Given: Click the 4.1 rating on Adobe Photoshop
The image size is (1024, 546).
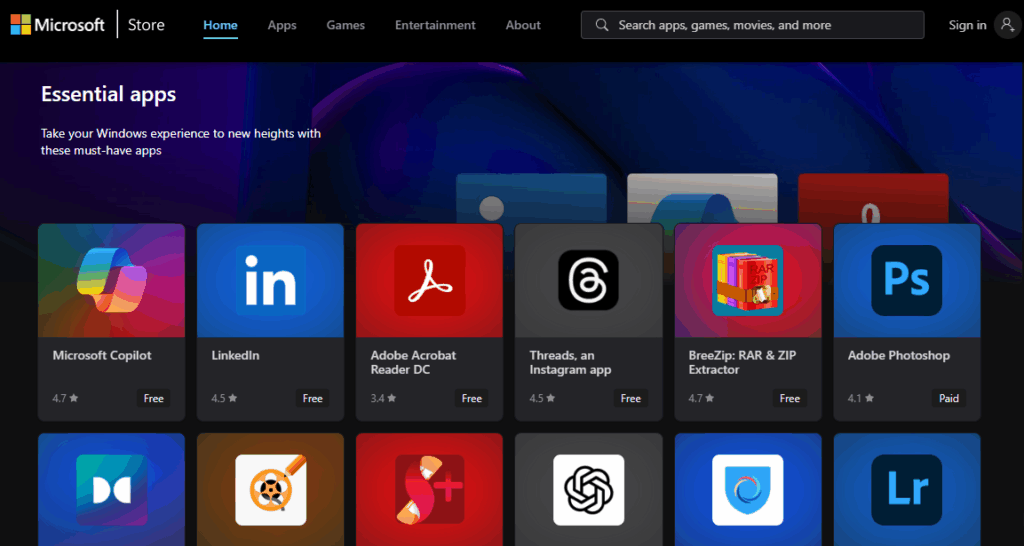Looking at the screenshot, I should coord(860,398).
